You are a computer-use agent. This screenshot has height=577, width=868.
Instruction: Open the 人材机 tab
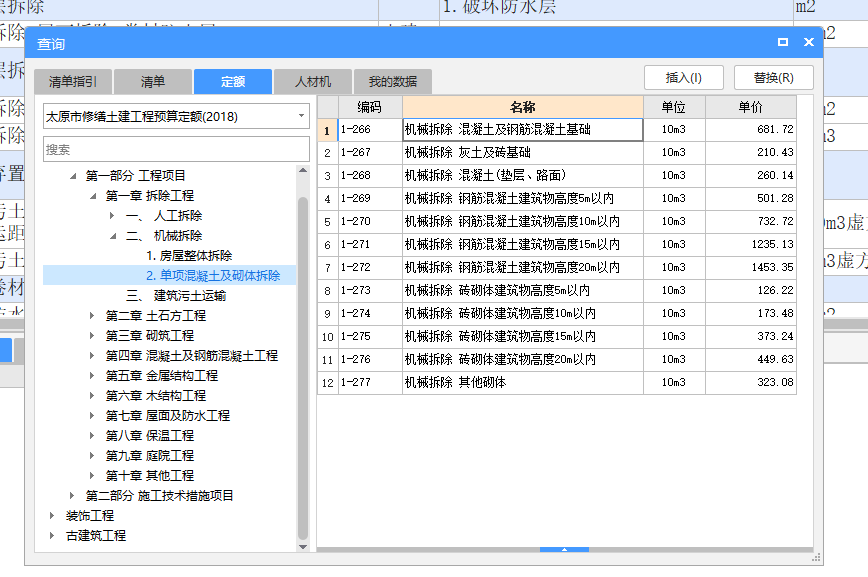[x=313, y=82]
